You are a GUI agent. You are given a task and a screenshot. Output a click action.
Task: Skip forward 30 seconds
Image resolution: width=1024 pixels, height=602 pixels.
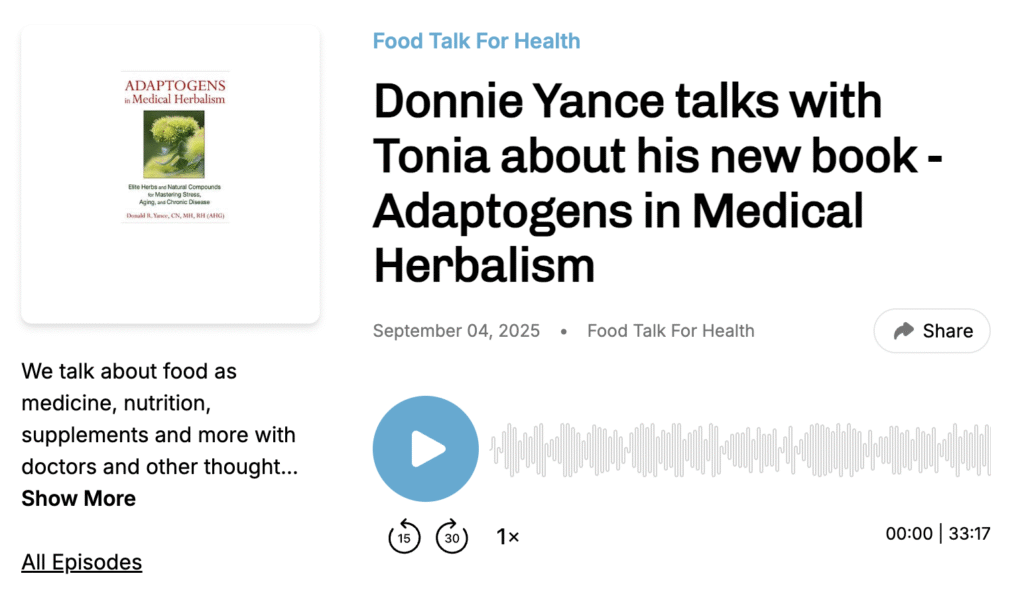(x=452, y=537)
